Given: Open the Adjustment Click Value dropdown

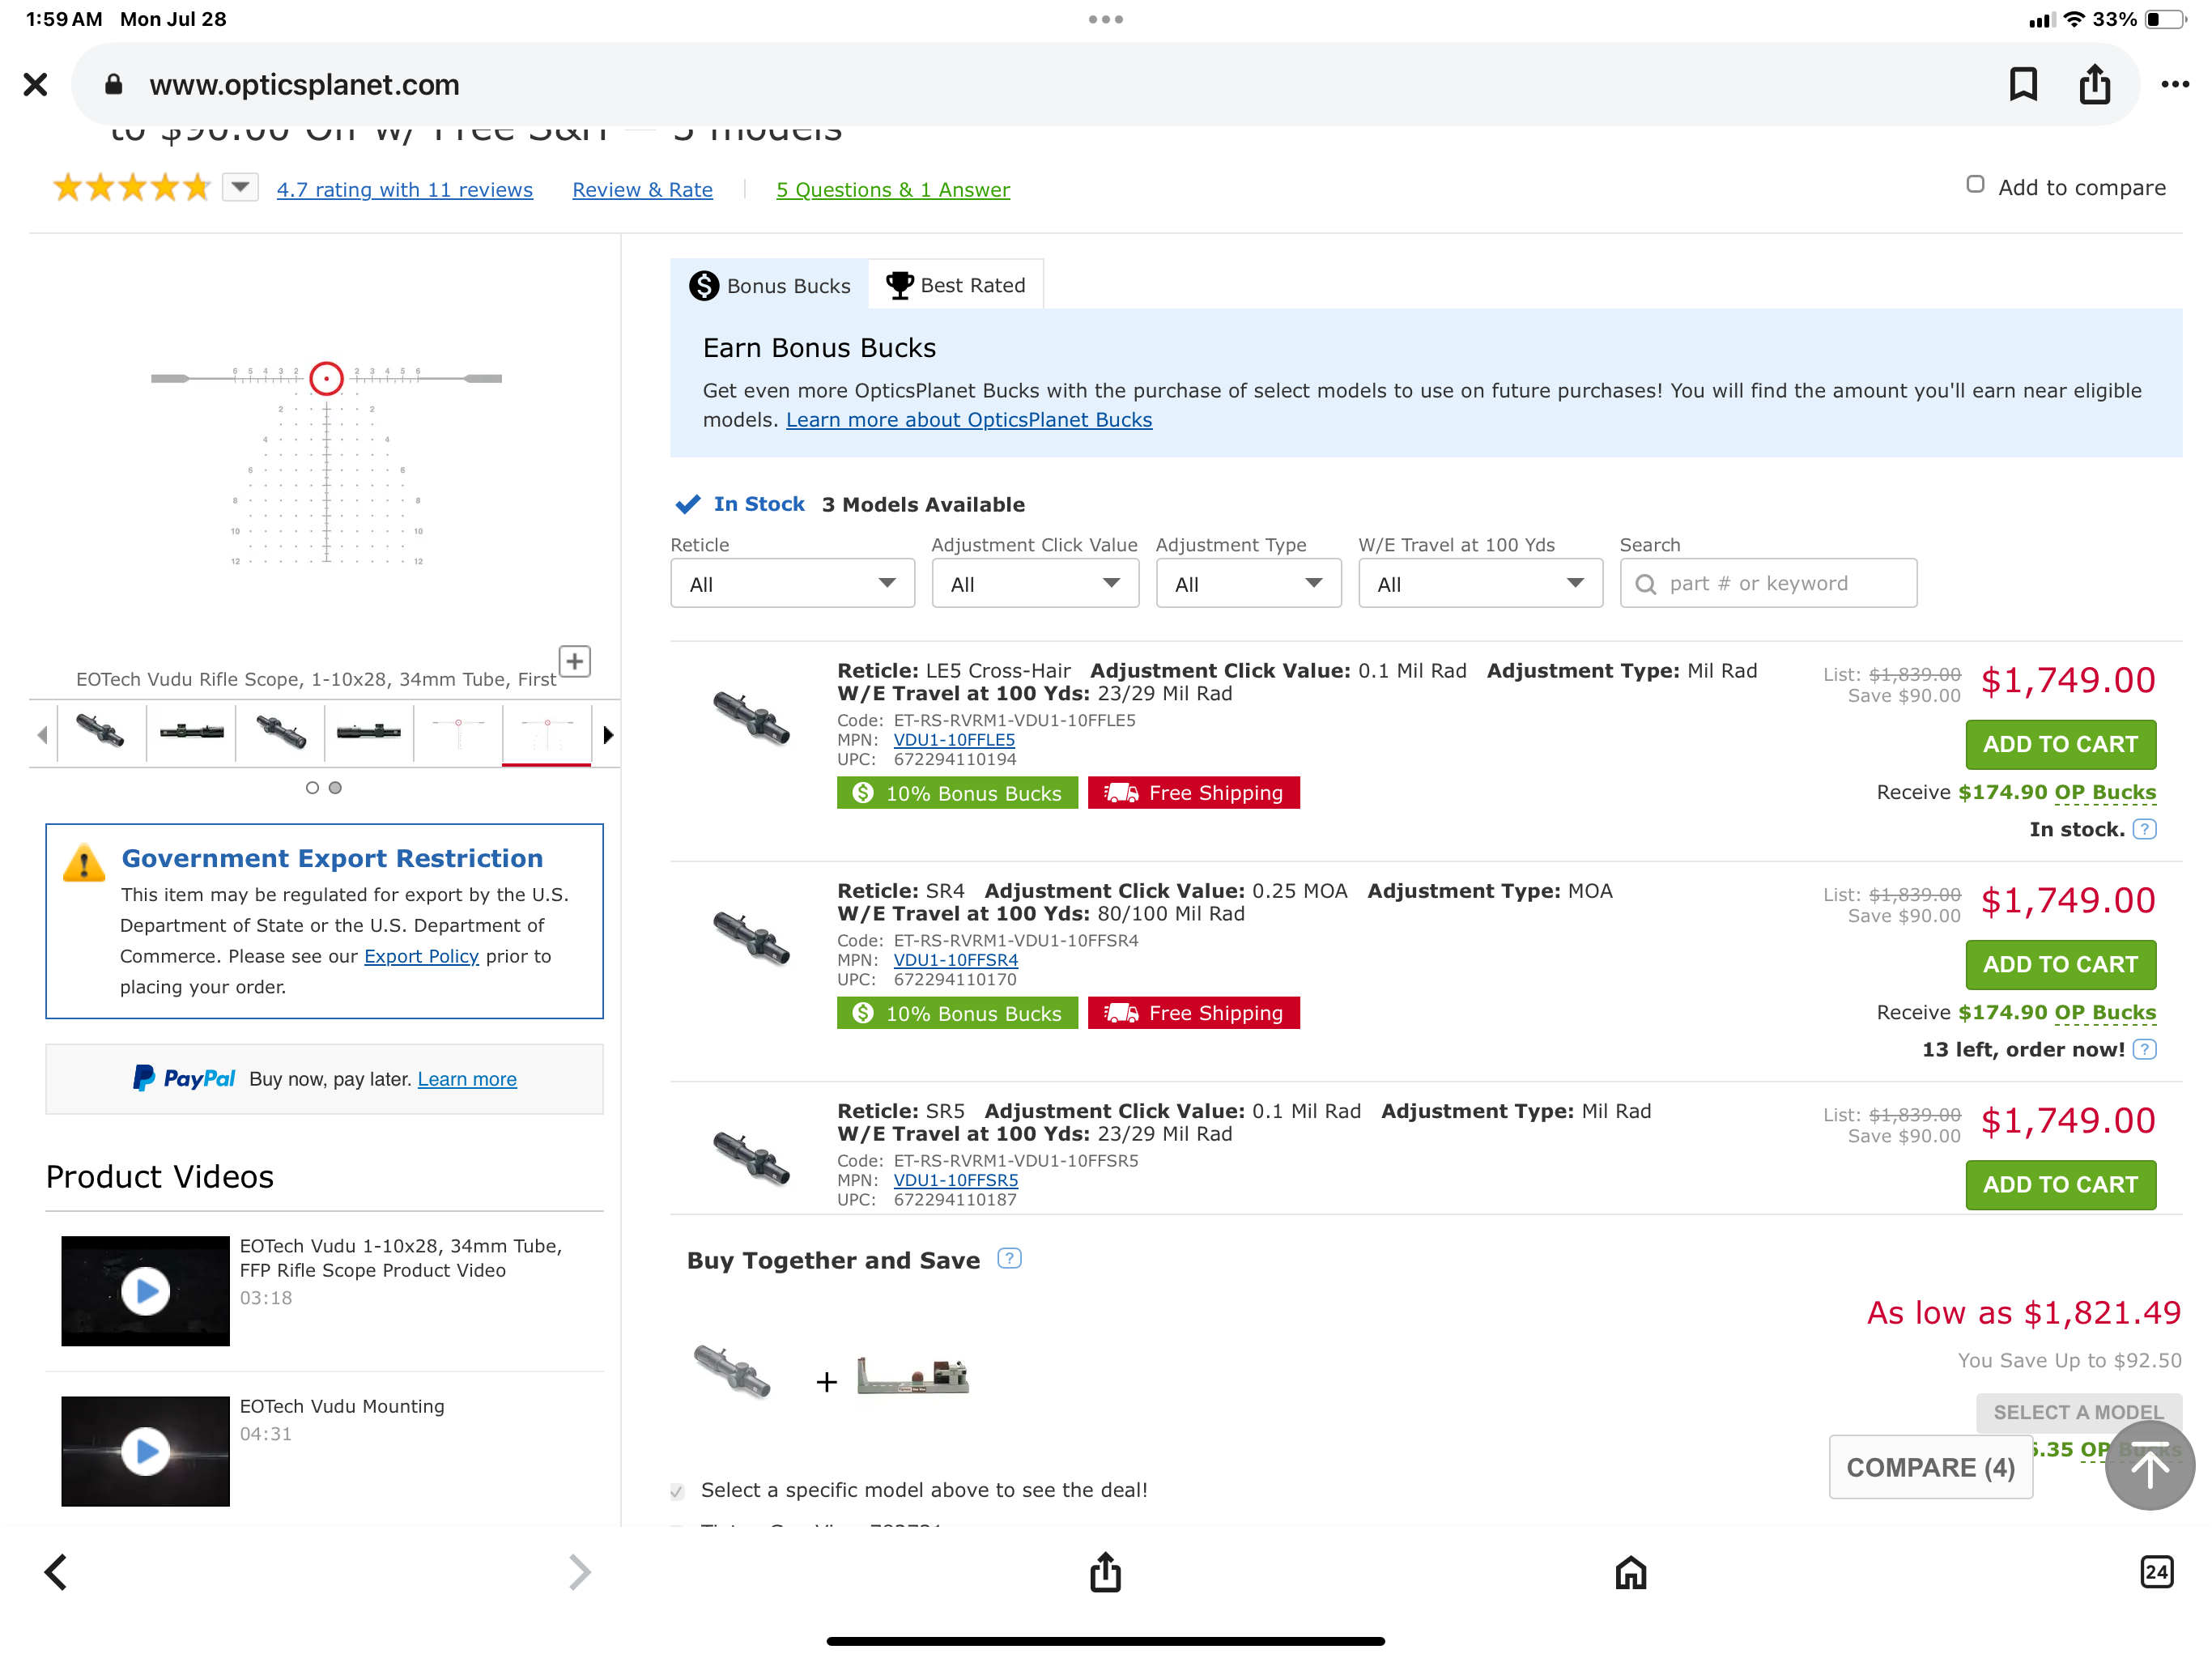Looking at the screenshot, I should coord(1035,584).
